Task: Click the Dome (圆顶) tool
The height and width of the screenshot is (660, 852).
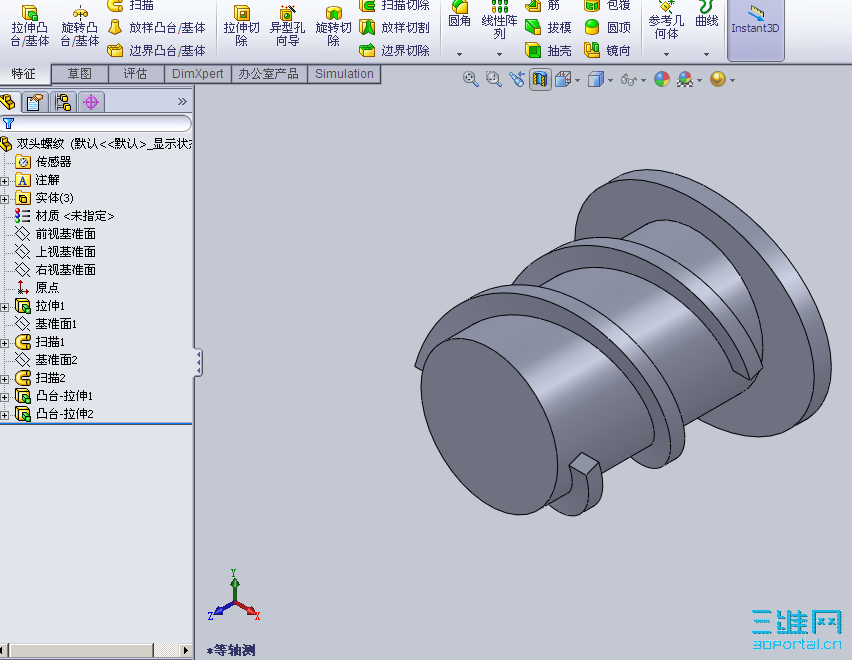Action: pyautogui.click(x=607, y=27)
